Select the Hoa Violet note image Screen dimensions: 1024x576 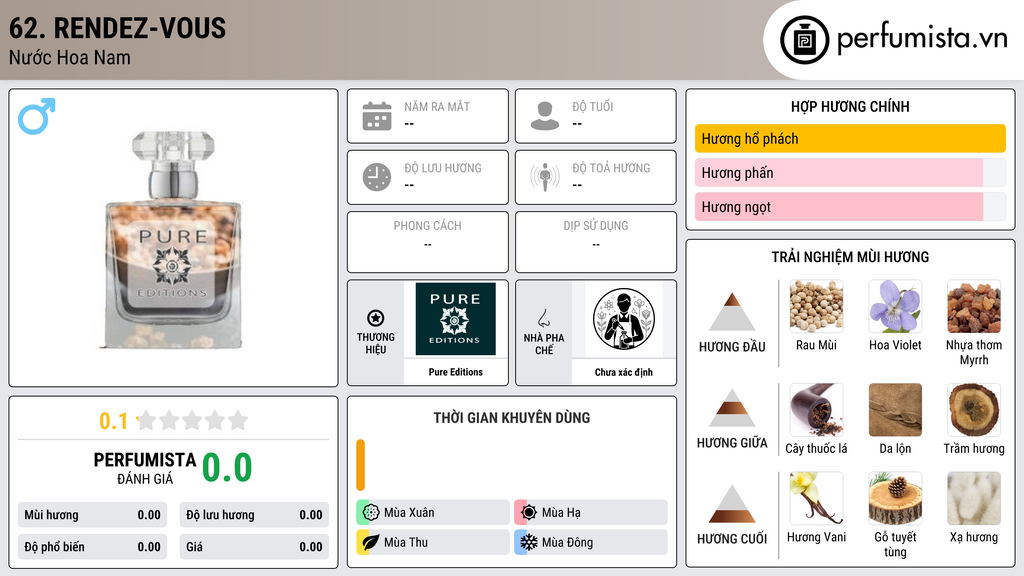tap(895, 306)
